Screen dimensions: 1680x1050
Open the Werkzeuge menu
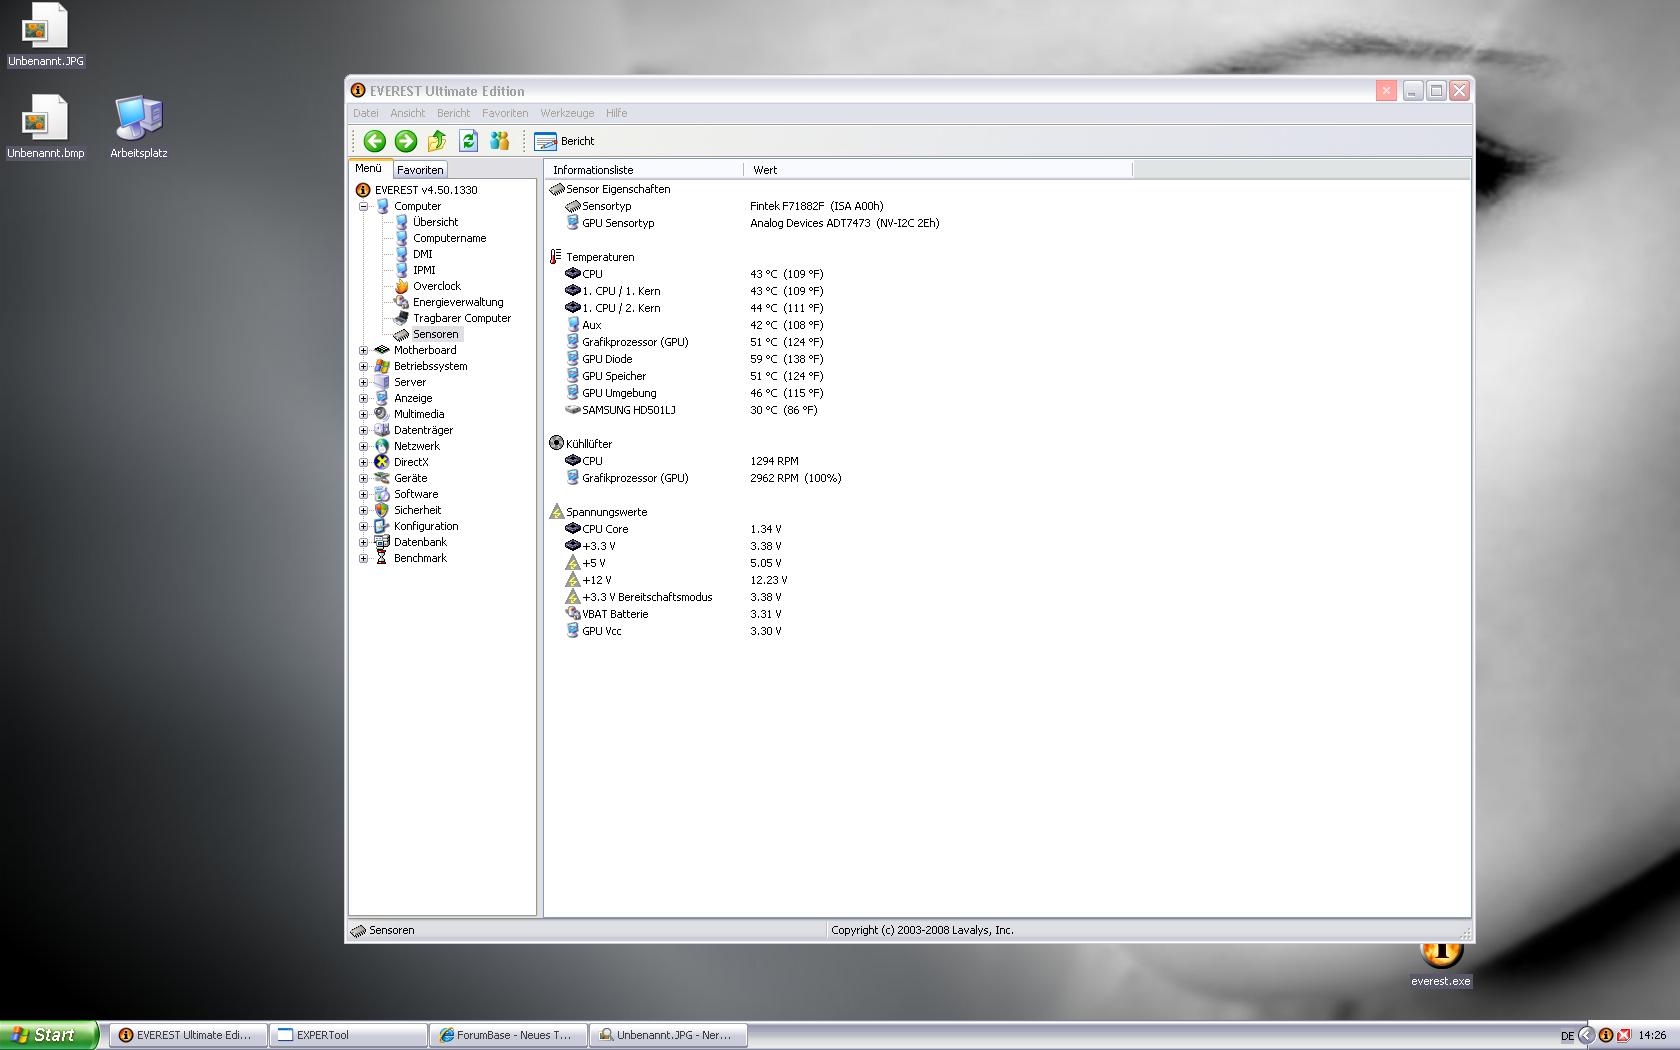567,113
